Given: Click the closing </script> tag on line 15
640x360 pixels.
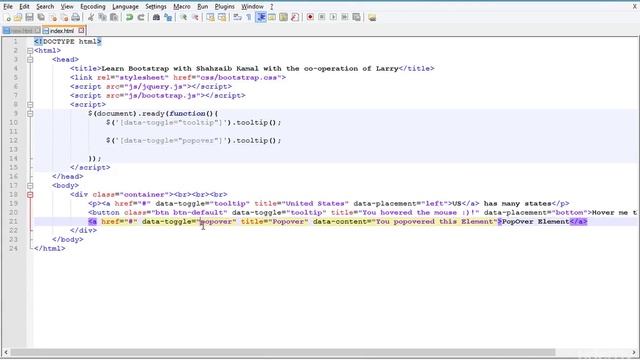Looking at the screenshot, I should click(90, 167).
